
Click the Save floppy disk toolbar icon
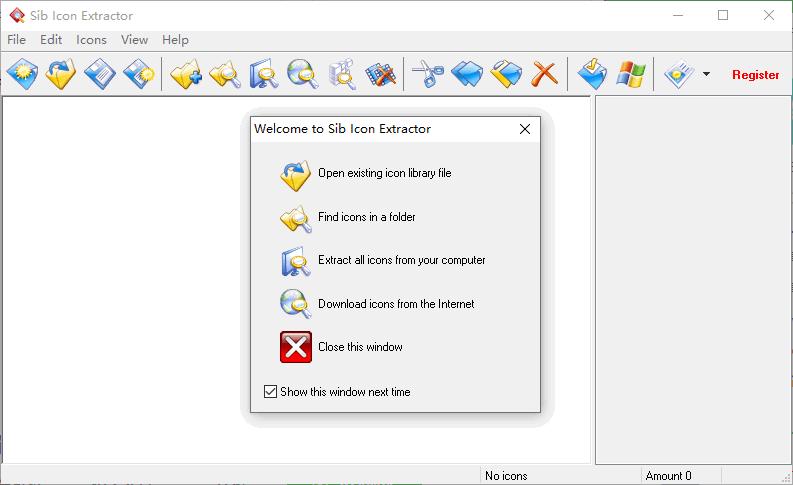click(x=100, y=74)
